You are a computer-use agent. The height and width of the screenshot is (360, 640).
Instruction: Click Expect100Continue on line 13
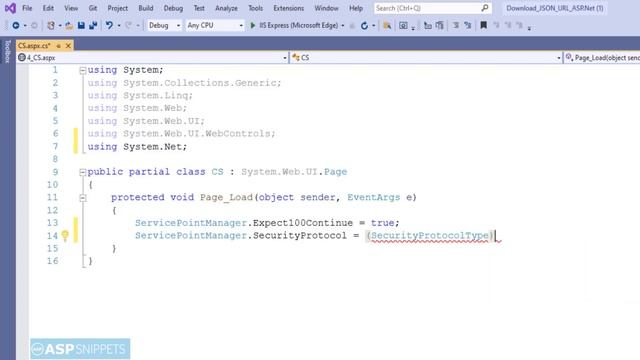303,223
